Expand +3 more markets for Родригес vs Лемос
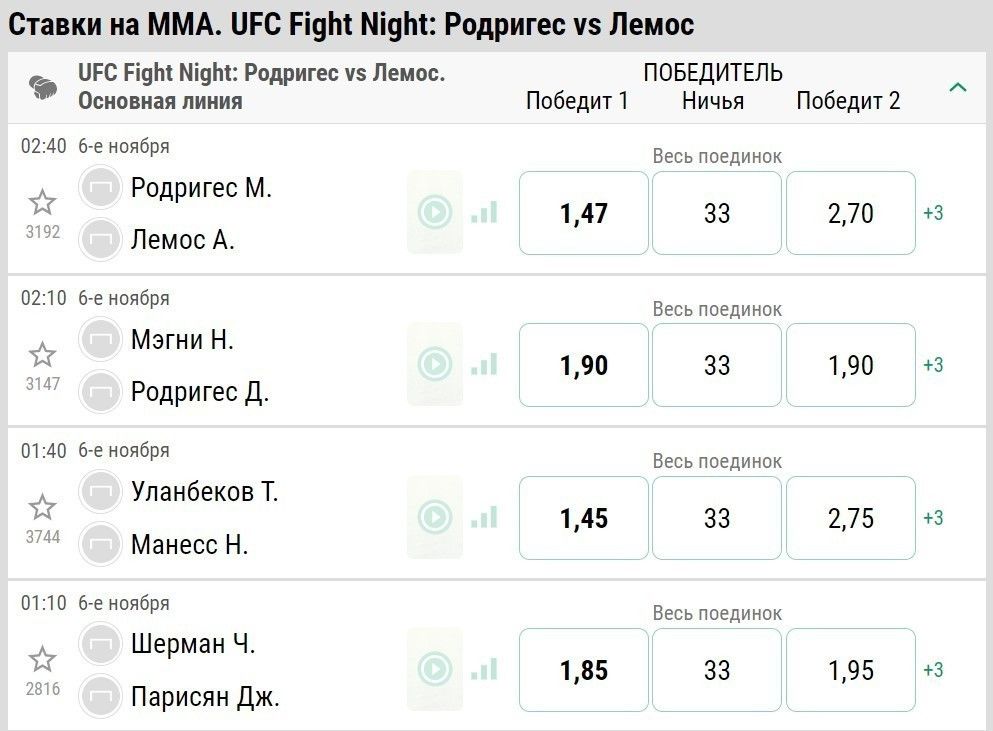The image size is (993, 731). [x=933, y=213]
